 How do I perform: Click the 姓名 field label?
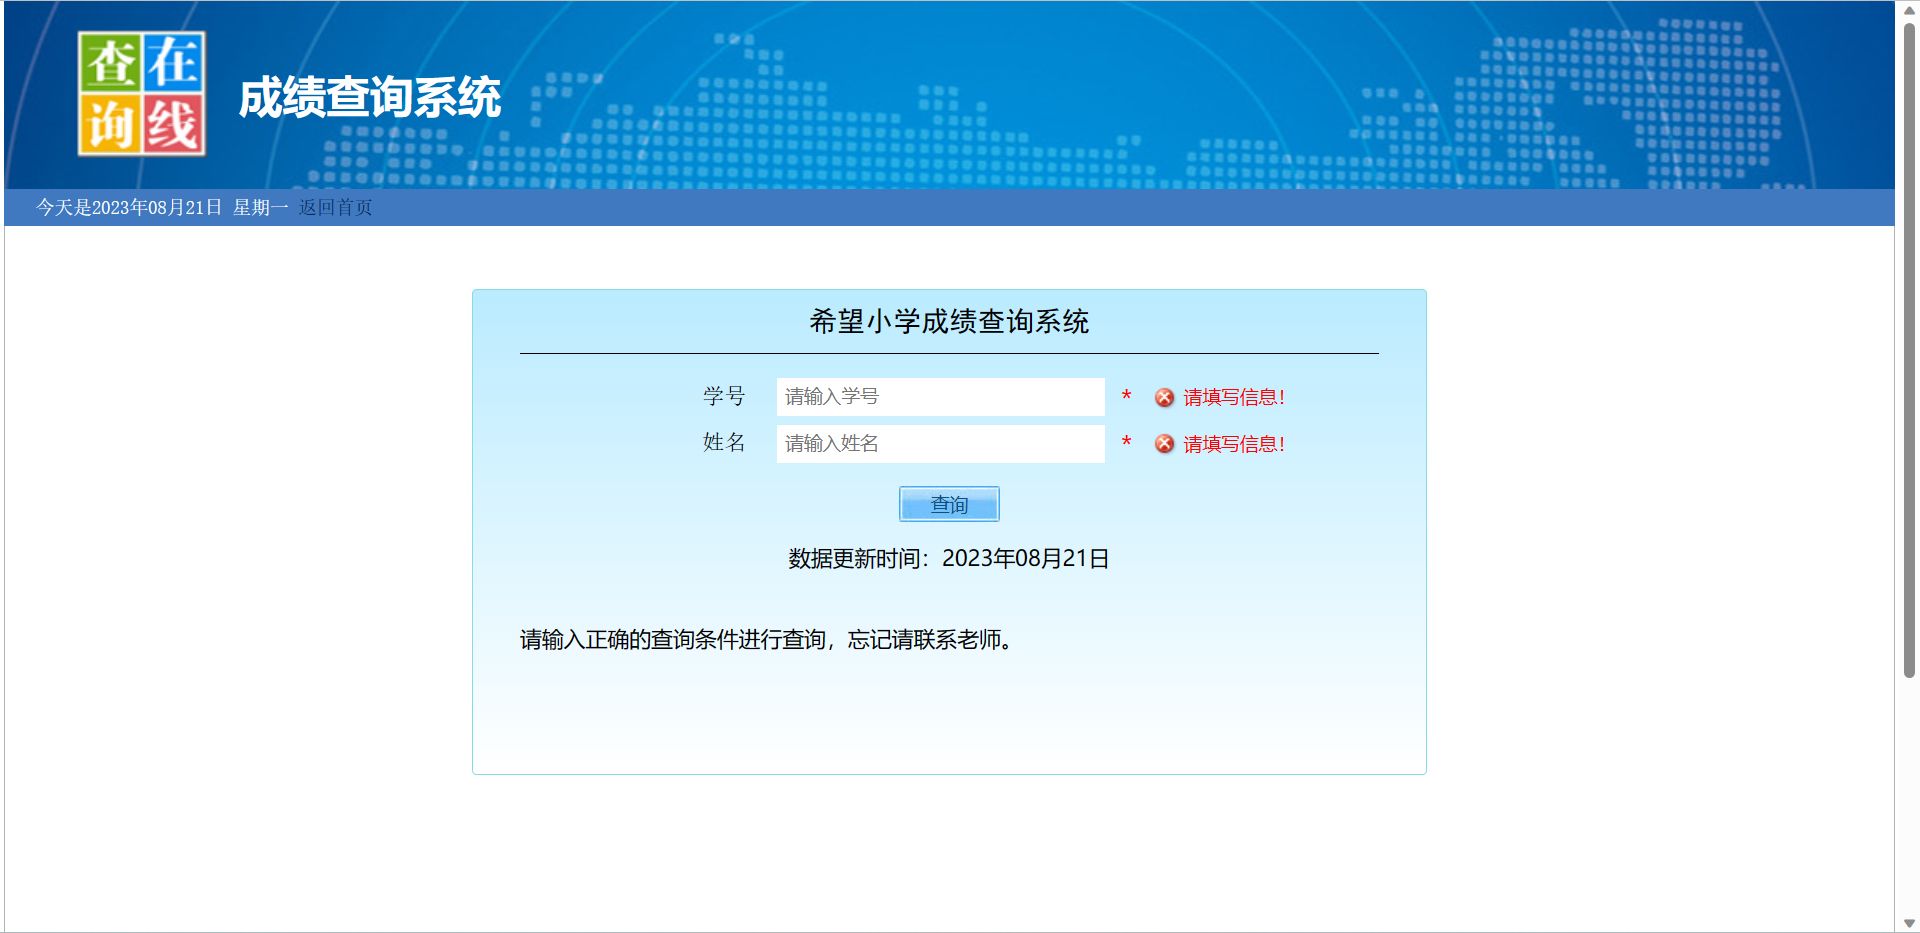[724, 442]
